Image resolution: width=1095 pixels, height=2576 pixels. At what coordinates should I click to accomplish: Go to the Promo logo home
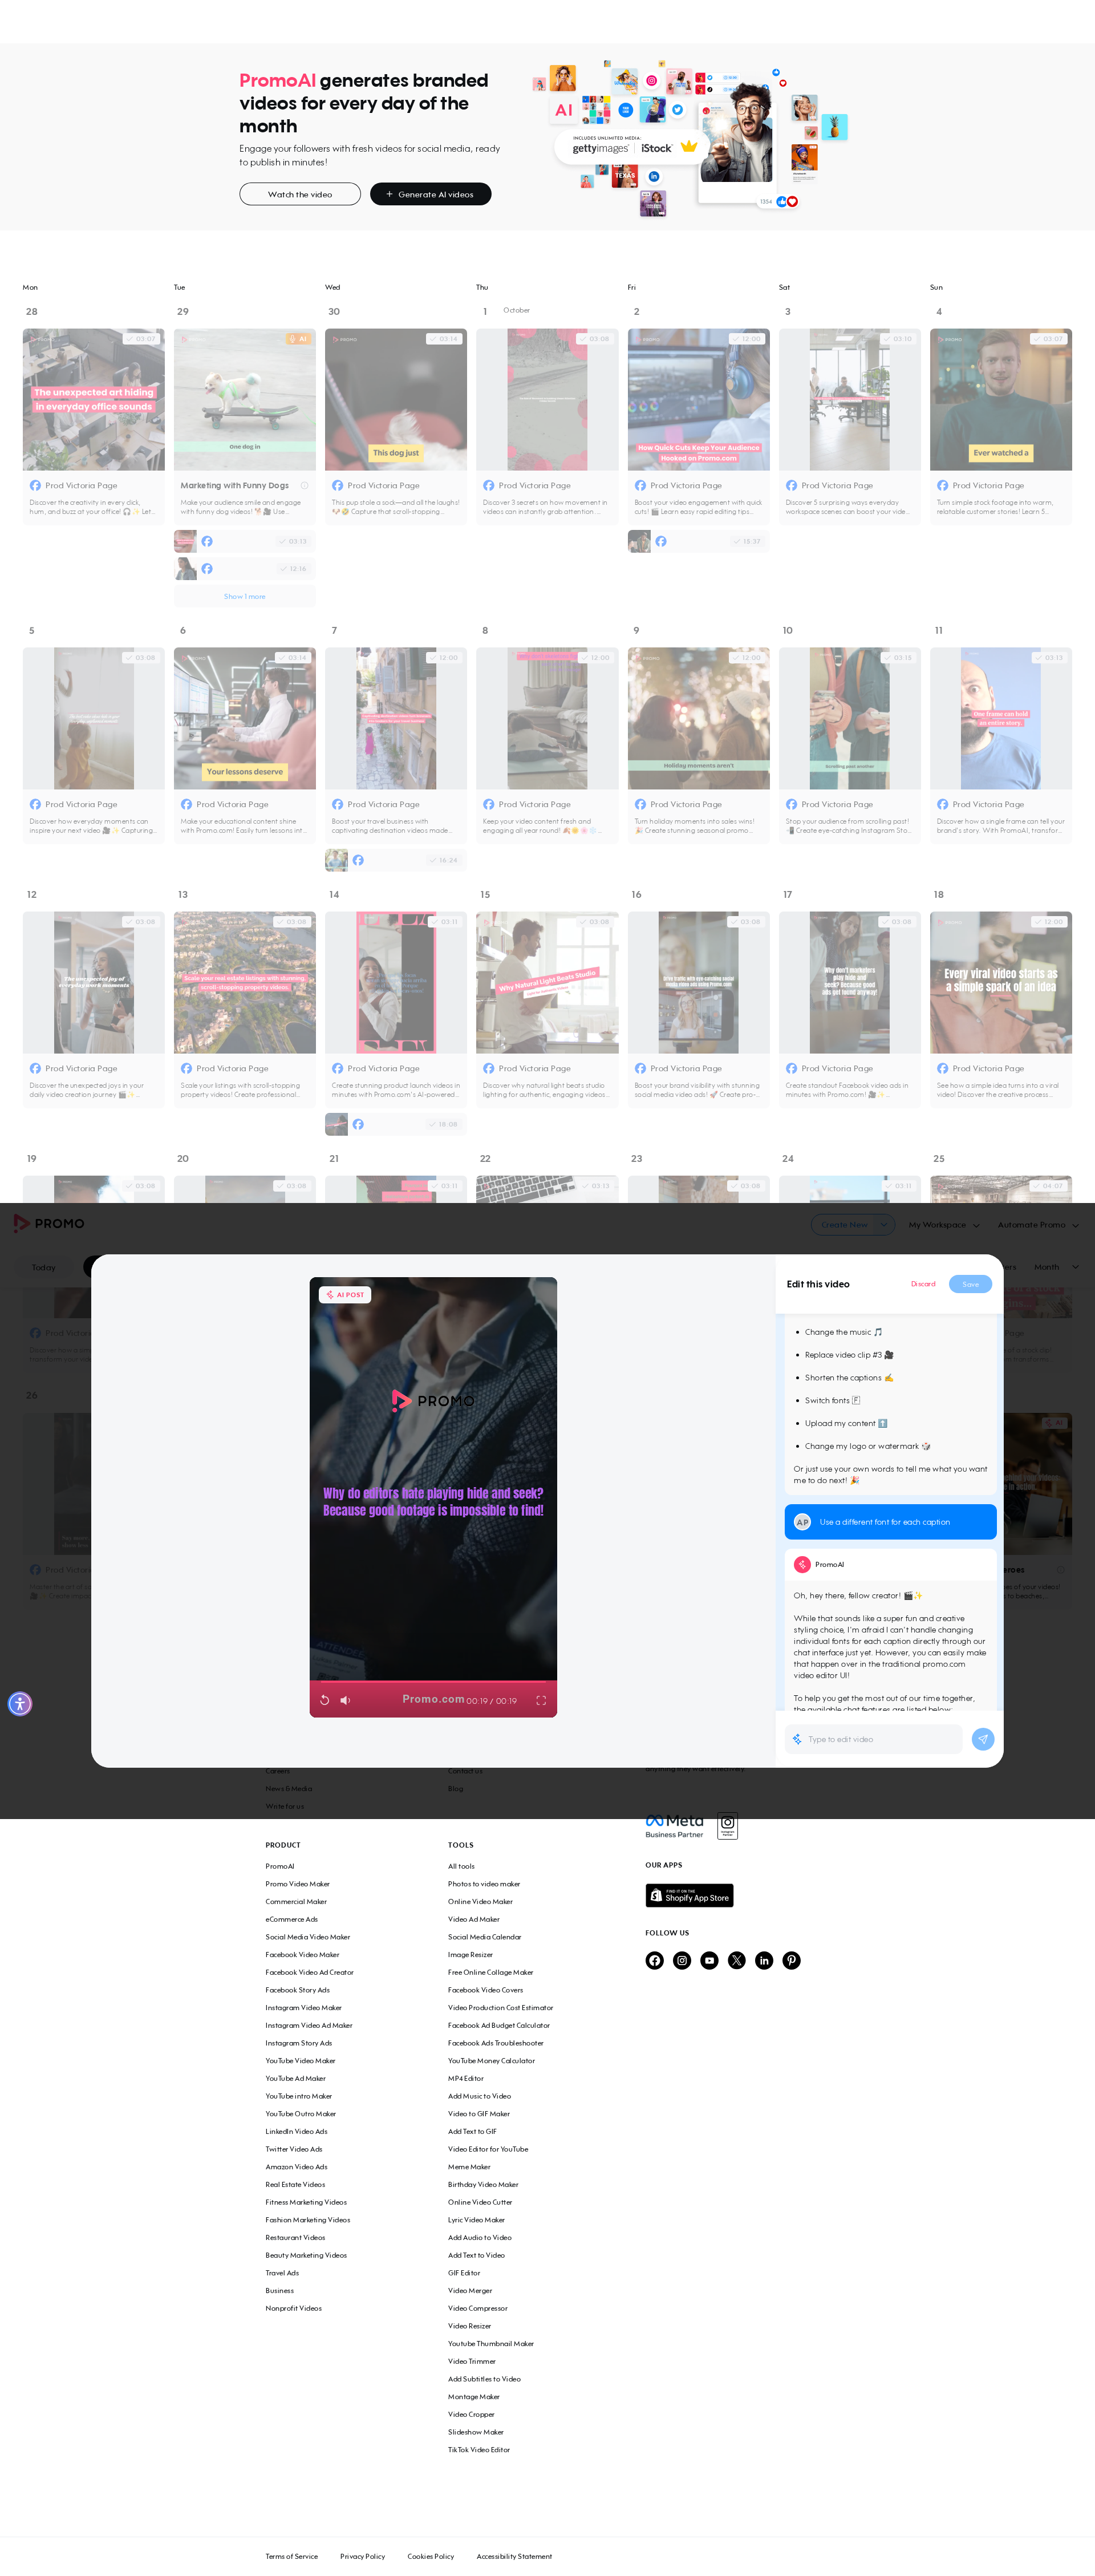coord(48,1223)
